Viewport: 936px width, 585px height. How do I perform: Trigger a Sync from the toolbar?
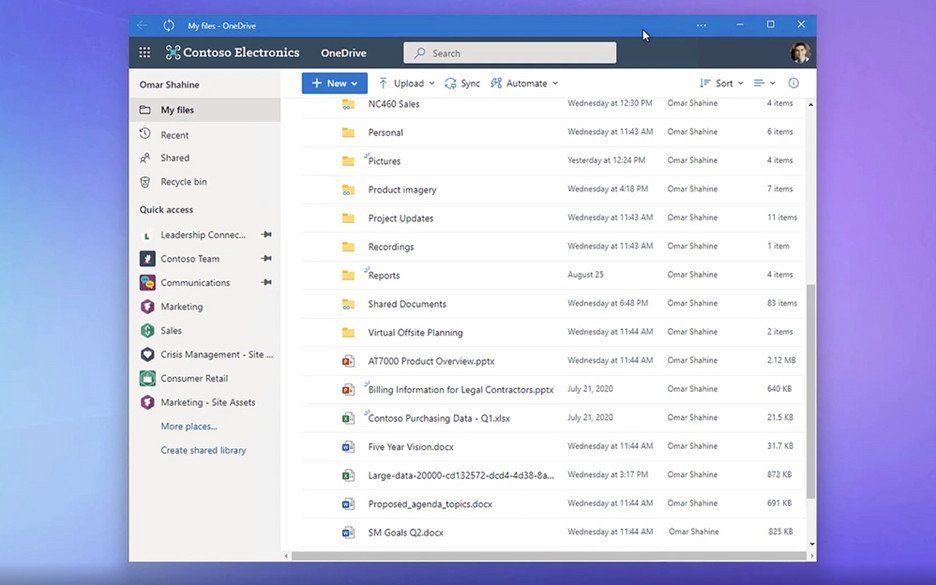tap(463, 83)
